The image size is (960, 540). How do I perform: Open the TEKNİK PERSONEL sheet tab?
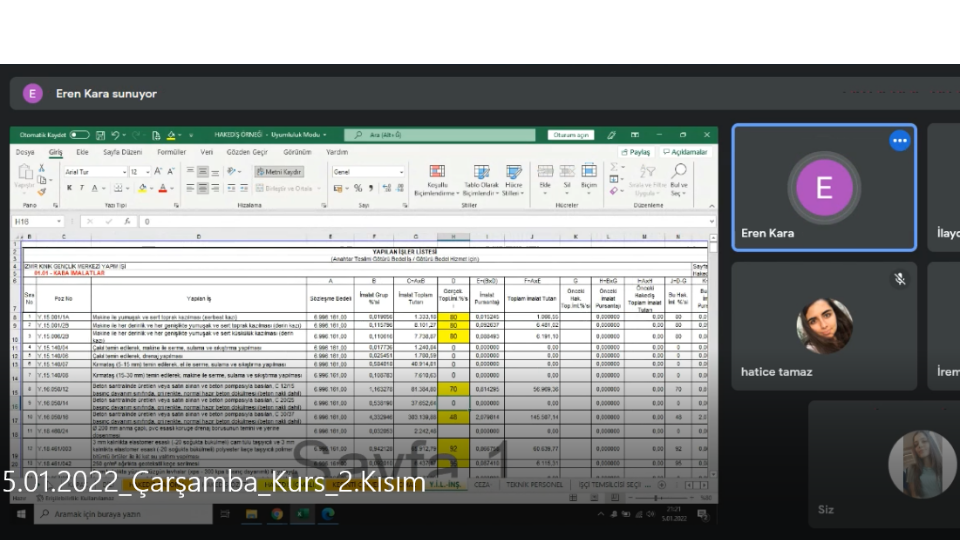click(x=534, y=484)
